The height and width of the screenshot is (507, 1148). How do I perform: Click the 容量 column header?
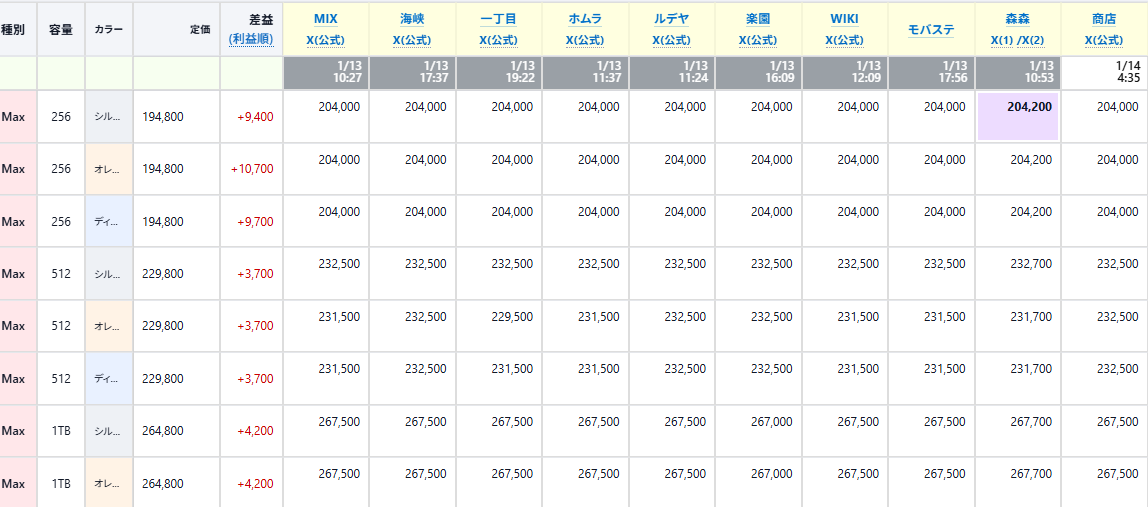pos(61,29)
